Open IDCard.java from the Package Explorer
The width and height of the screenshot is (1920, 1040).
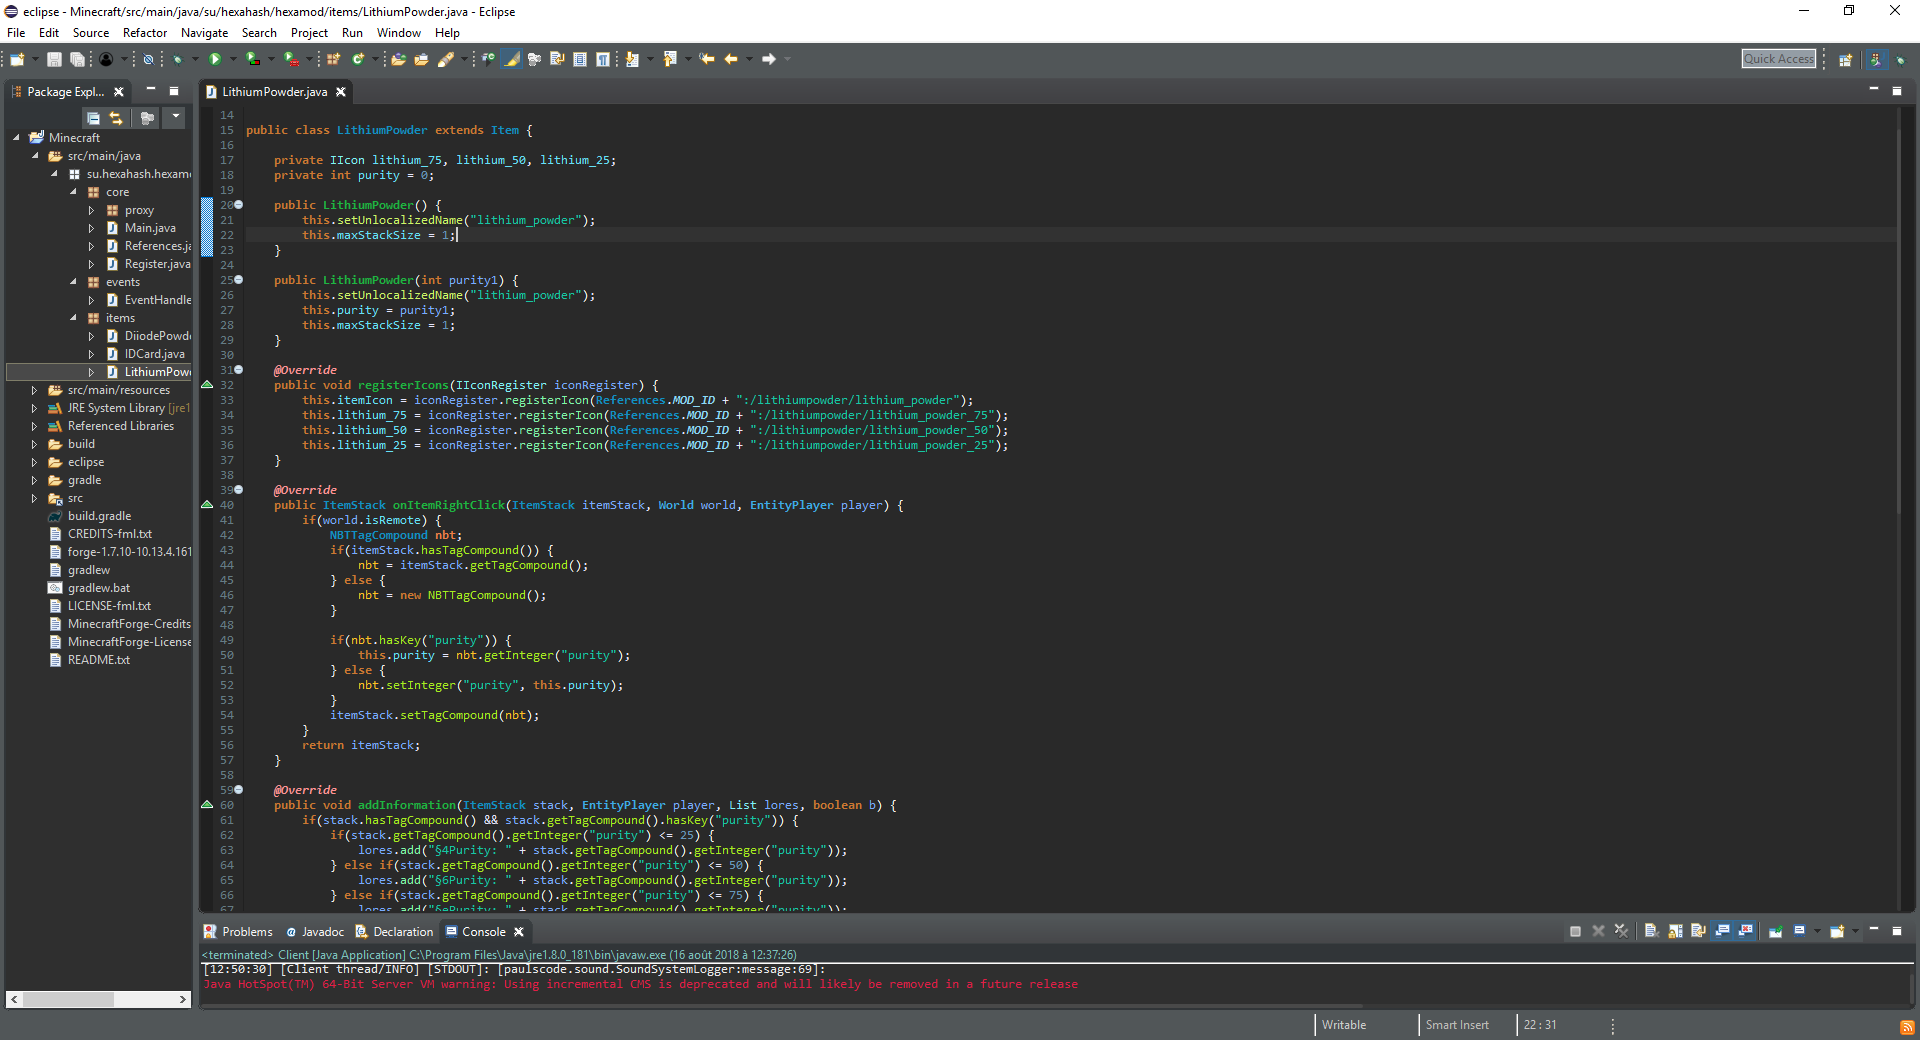[x=154, y=354]
